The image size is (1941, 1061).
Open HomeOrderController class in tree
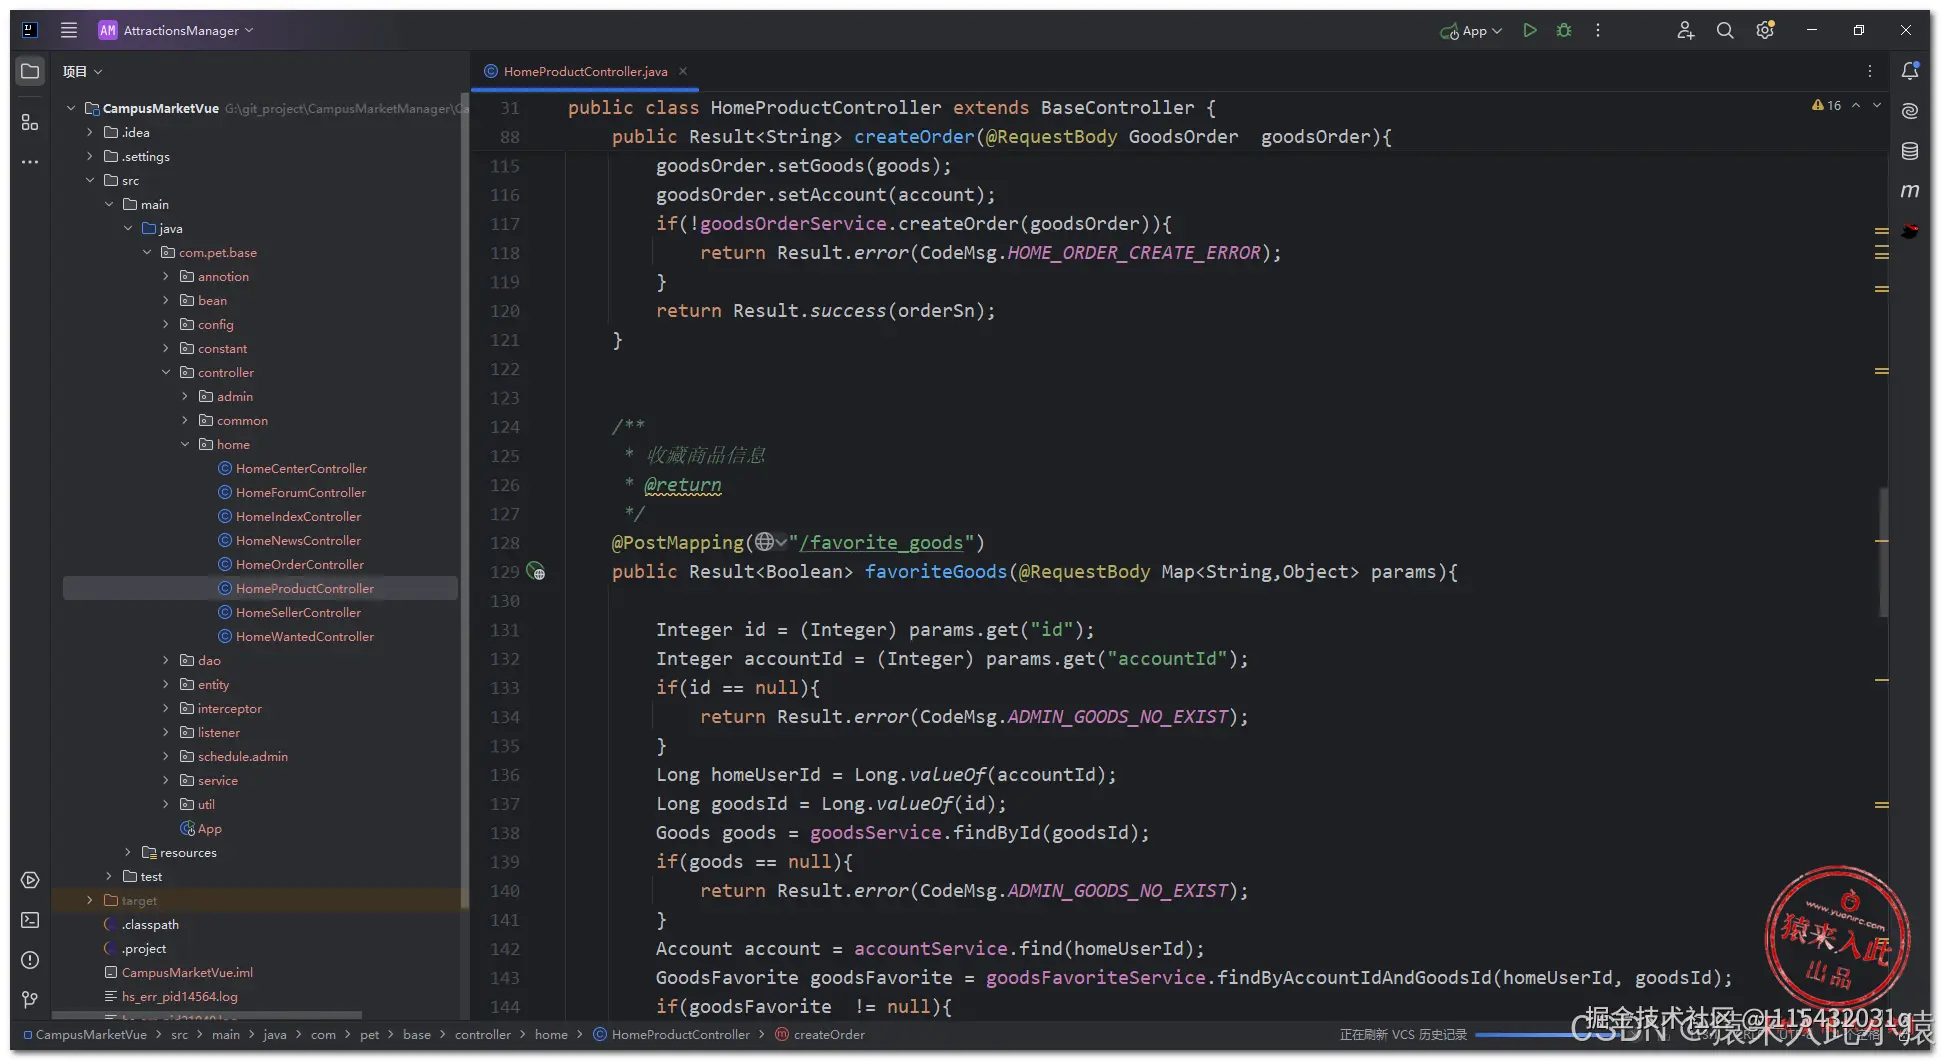[x=300, y=564]
